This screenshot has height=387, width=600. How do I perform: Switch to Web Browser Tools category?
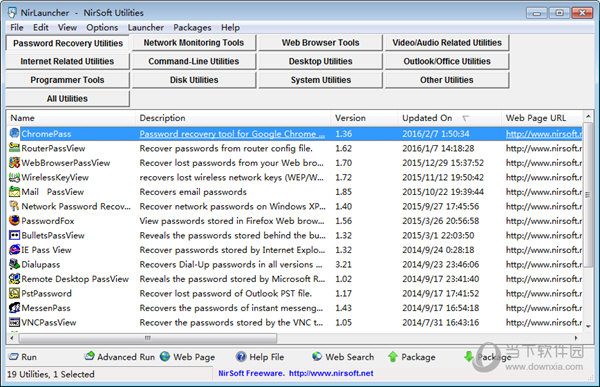(x=320, y=42)
